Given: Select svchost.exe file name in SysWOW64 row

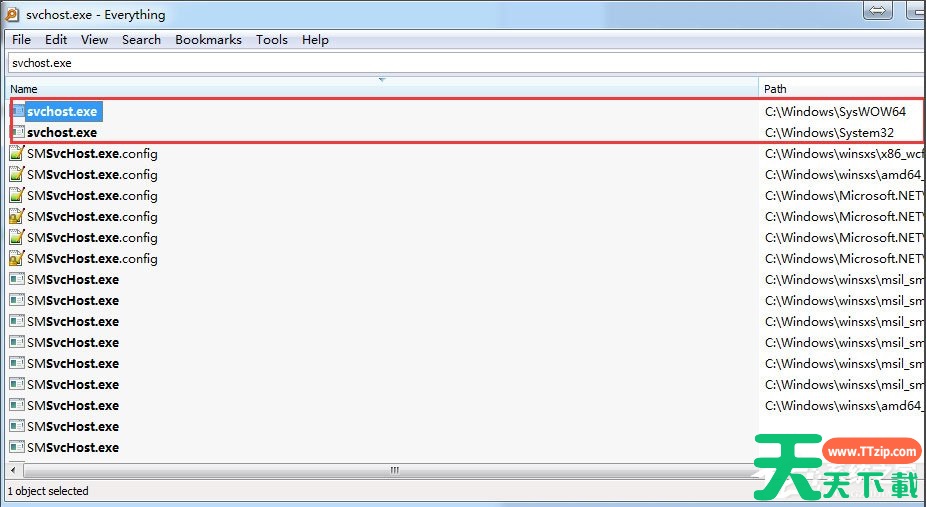Looking at the screenshot, I should click(62, 111).
